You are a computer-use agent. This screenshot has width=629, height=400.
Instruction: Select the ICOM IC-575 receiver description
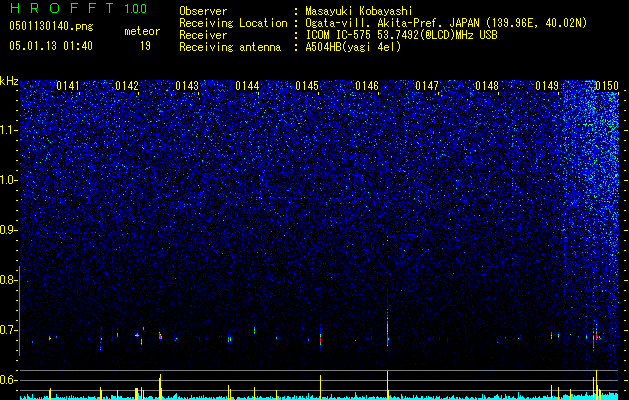tap(401, 35)
